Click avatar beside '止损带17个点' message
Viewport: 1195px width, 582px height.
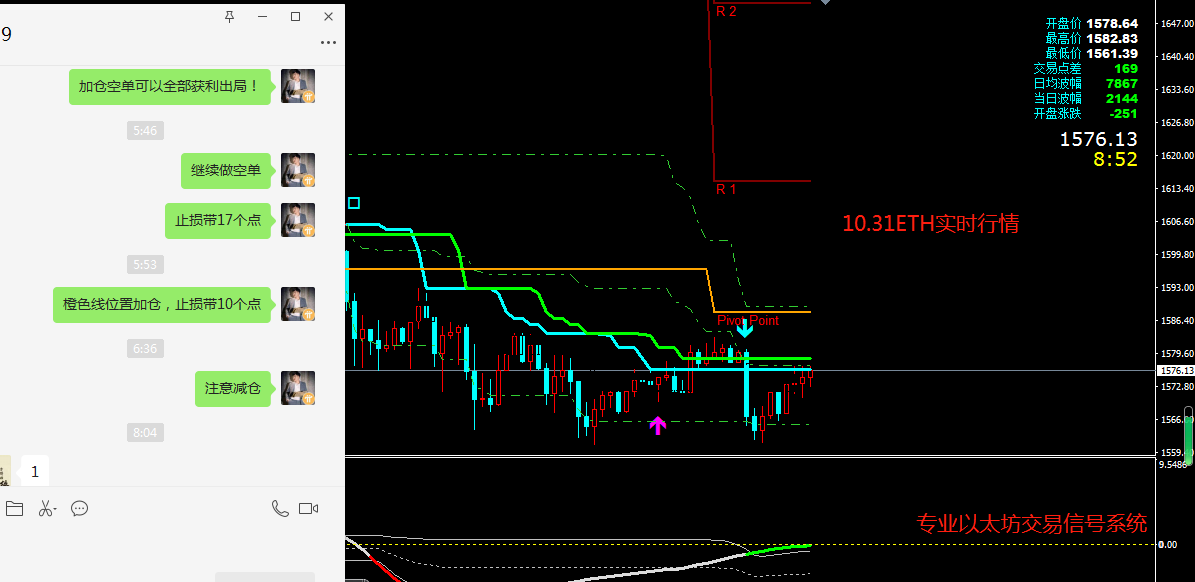pos(298,219)
